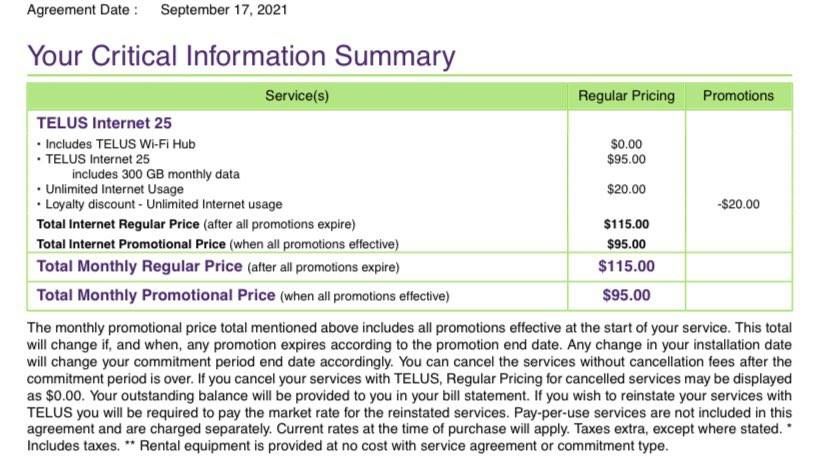The height and width of the screenshot is (468, 828).
Task: Click the -$20.00 promotion amount
Action: click(738, 204)
